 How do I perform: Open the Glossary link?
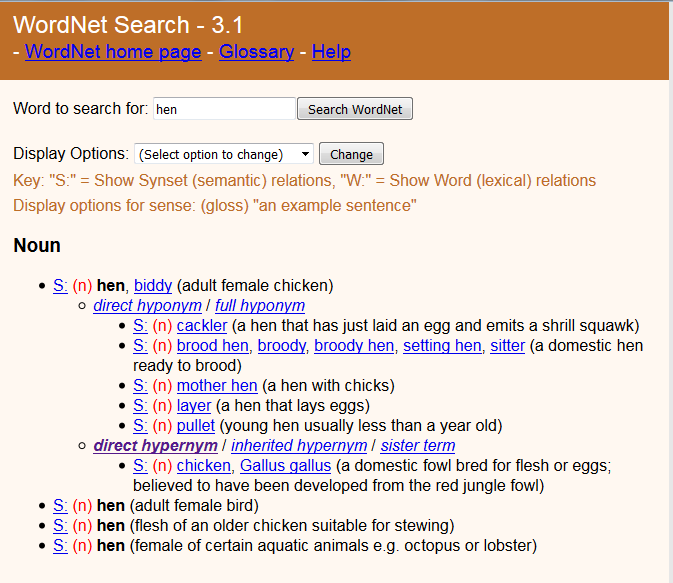256,52
